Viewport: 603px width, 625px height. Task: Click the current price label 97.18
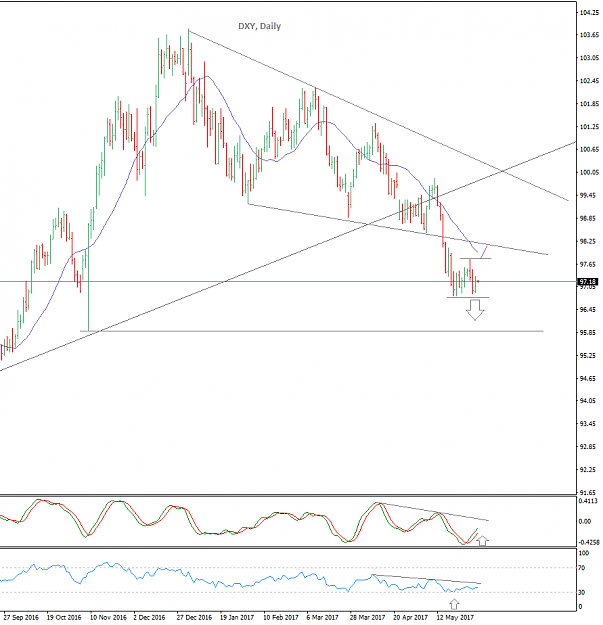click(588, 282)
